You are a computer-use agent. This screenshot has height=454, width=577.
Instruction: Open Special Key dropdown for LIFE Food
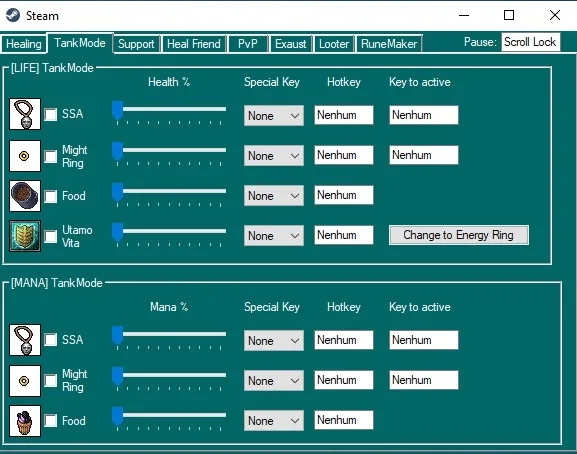[274, 195]
